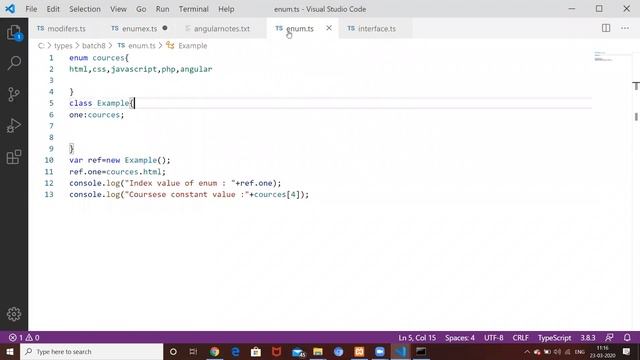The image size is (640, 360).
Task: Click the split editor right icon
Action: pos(606,28)
